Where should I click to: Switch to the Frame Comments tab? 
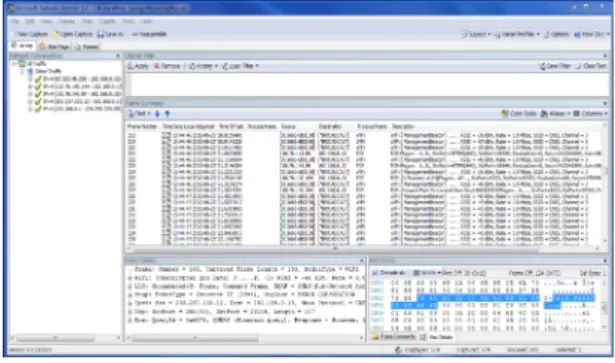(394, 337)
